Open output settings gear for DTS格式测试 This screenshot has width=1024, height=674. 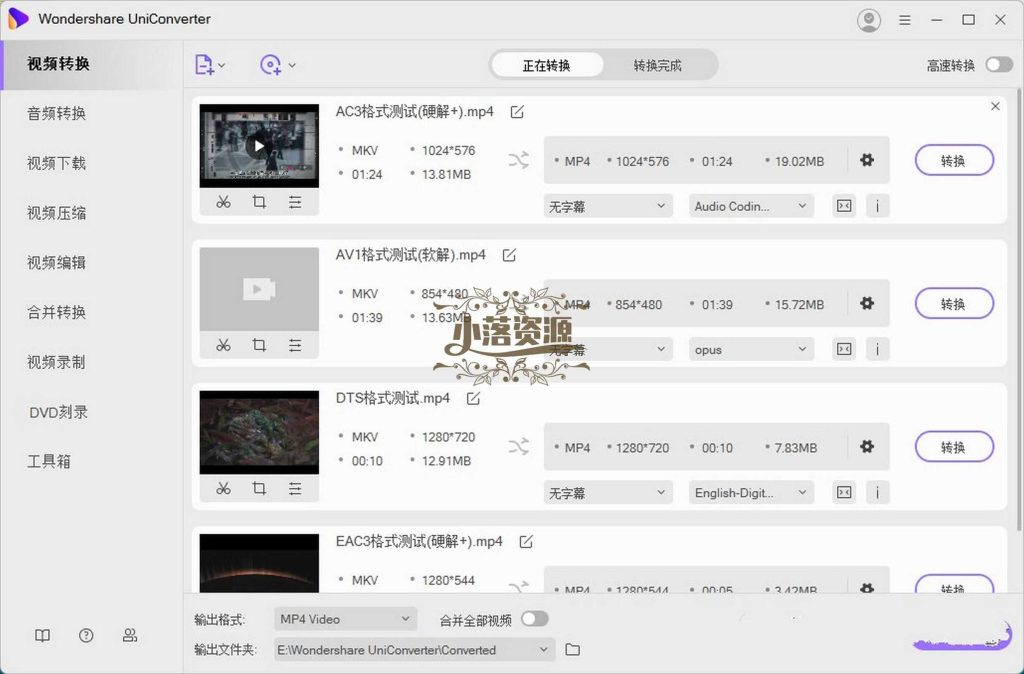click(x=867, y=447)
